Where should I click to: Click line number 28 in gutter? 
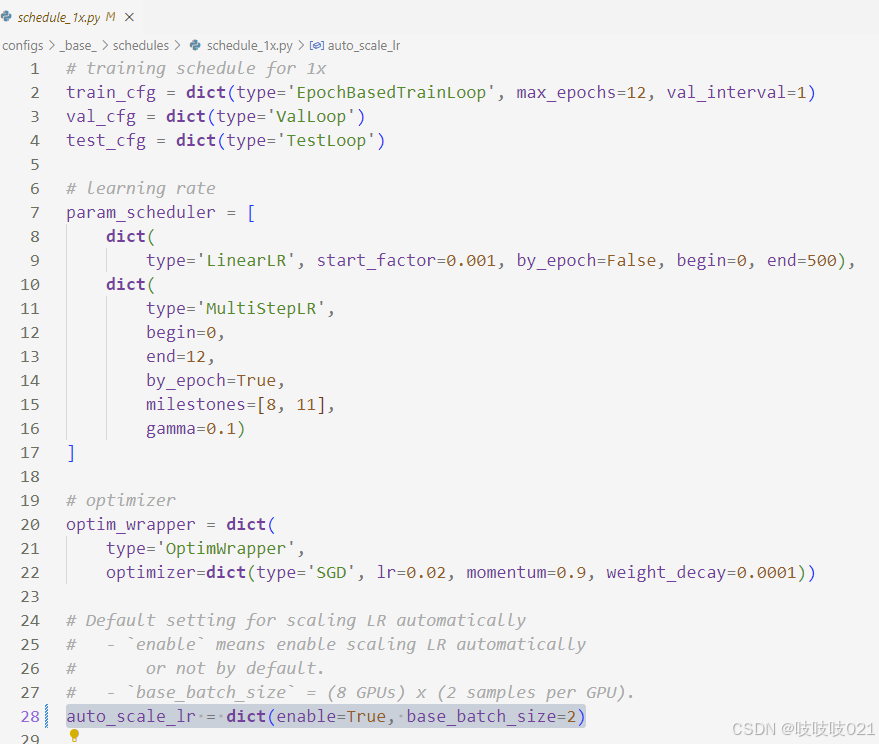tap(30, 716)
